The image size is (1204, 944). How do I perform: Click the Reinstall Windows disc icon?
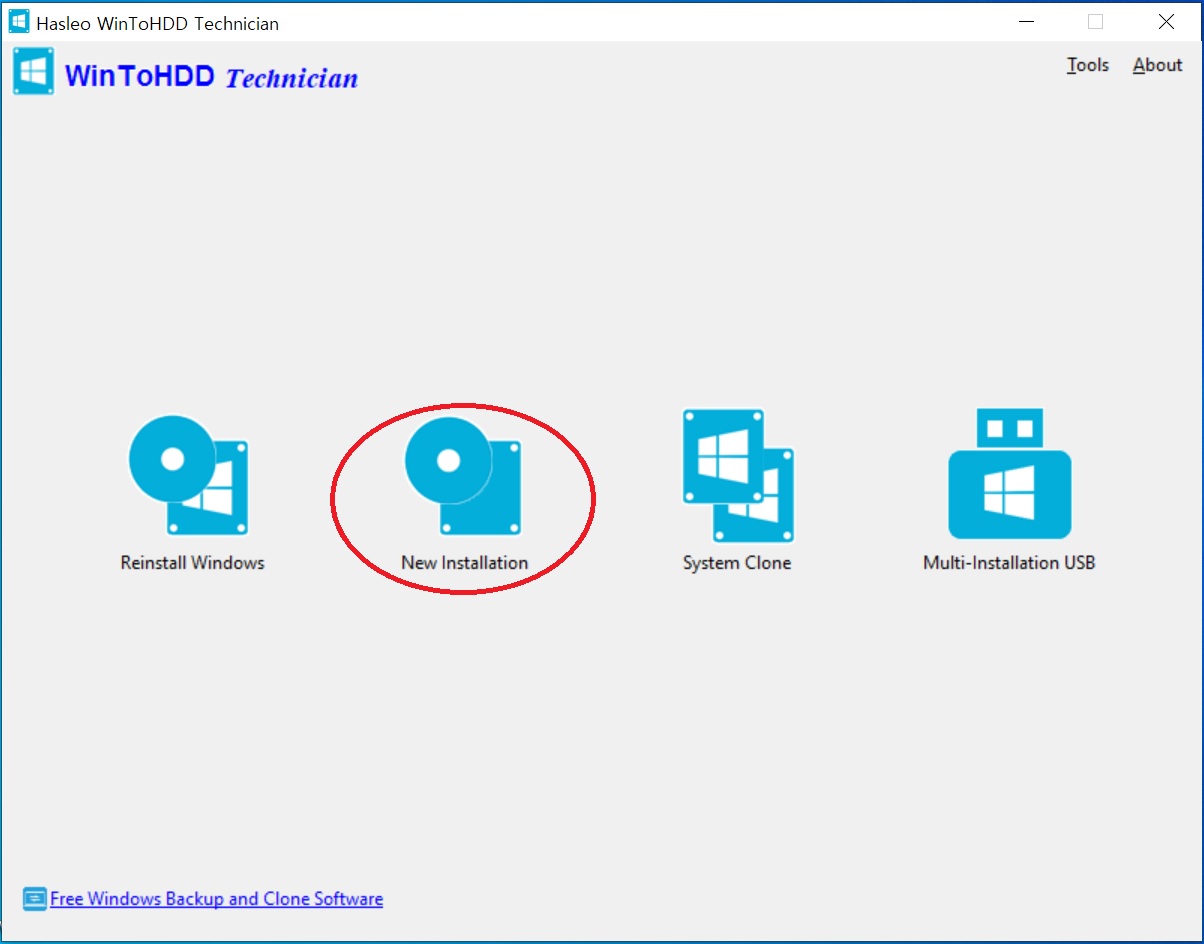(189, 475)
